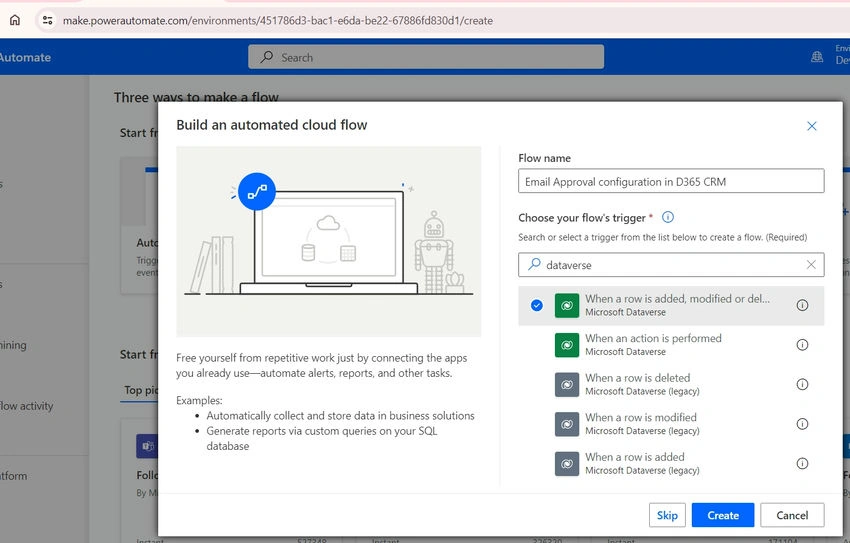This screenshot has height=543, width=850.
Task: Click the Flow name text field
Action: [671, 181]
